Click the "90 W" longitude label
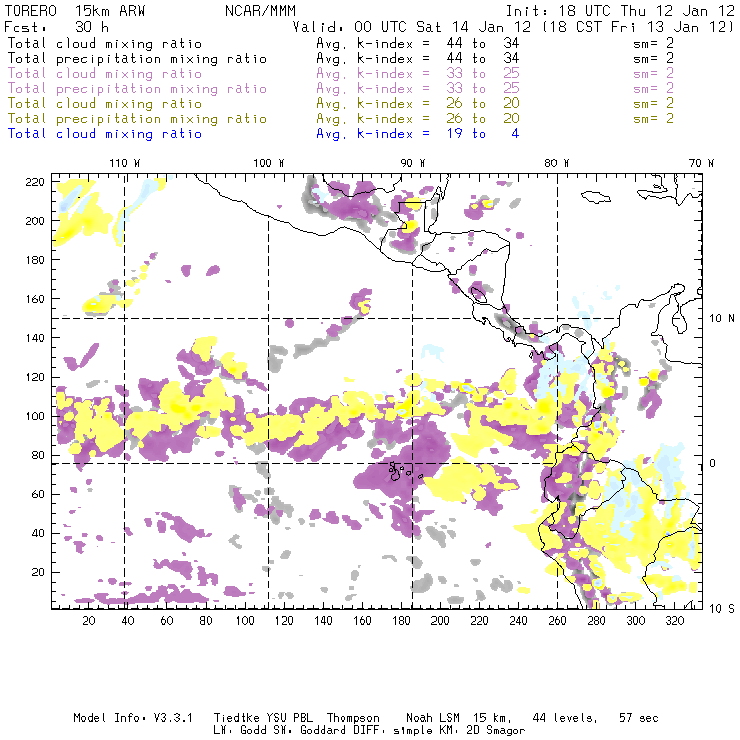This screenshot has width=740, height=740. [x=413, y=163]
